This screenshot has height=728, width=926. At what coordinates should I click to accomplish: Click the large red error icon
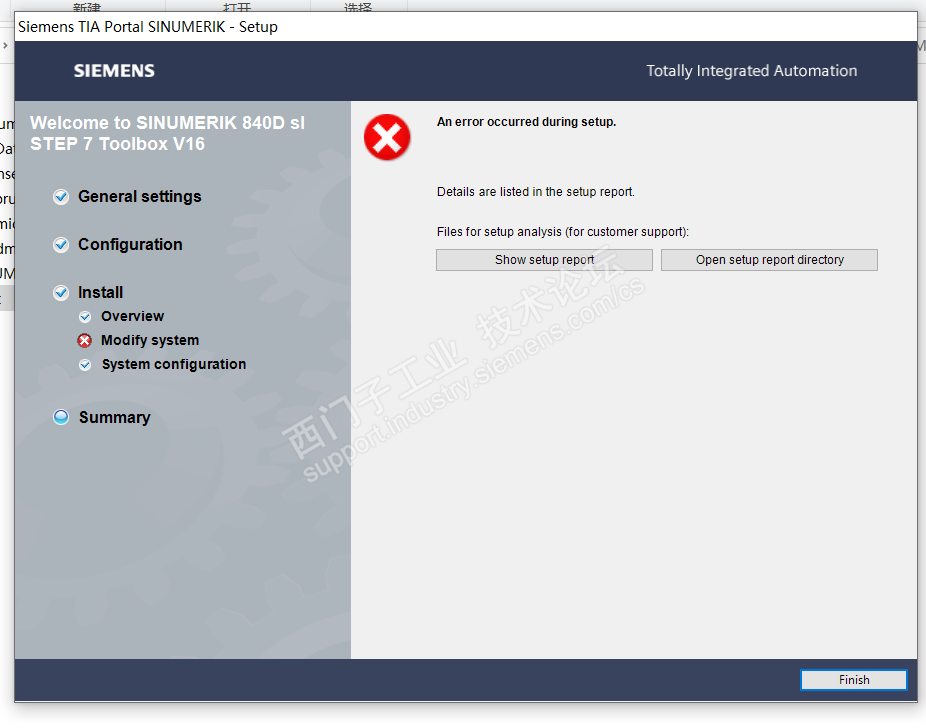pyautogui.click(x=387, y=137)
